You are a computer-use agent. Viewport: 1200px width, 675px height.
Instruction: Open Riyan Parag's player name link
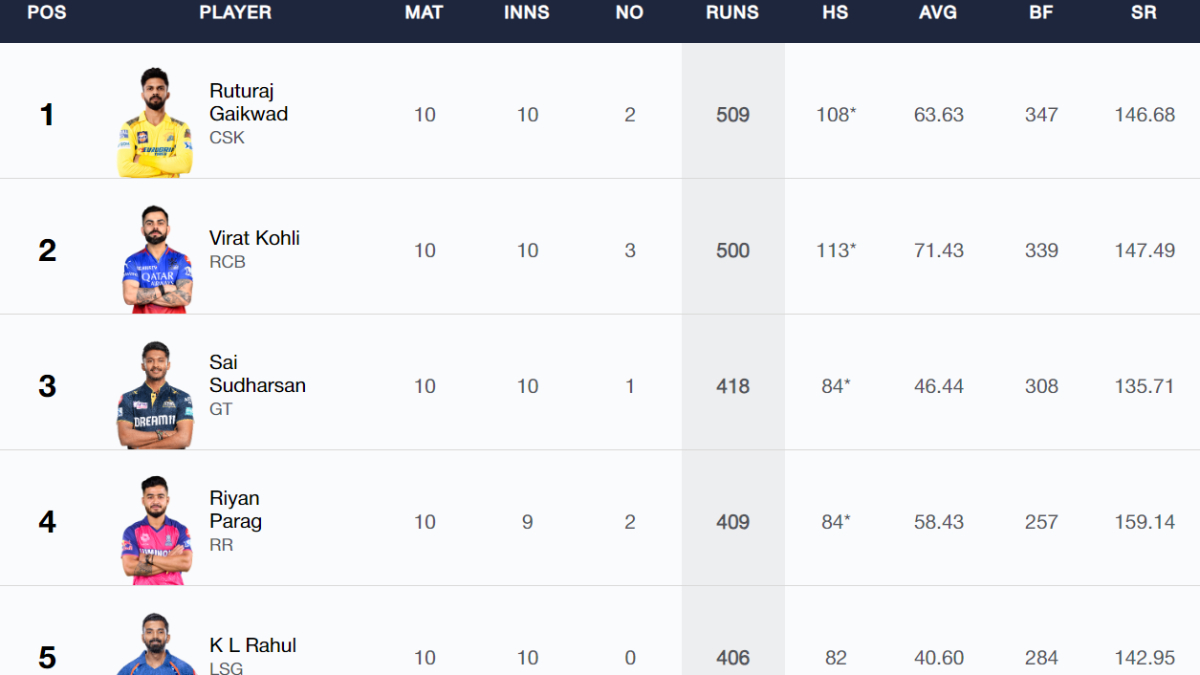pyautogui.click(x=235, y=509)
